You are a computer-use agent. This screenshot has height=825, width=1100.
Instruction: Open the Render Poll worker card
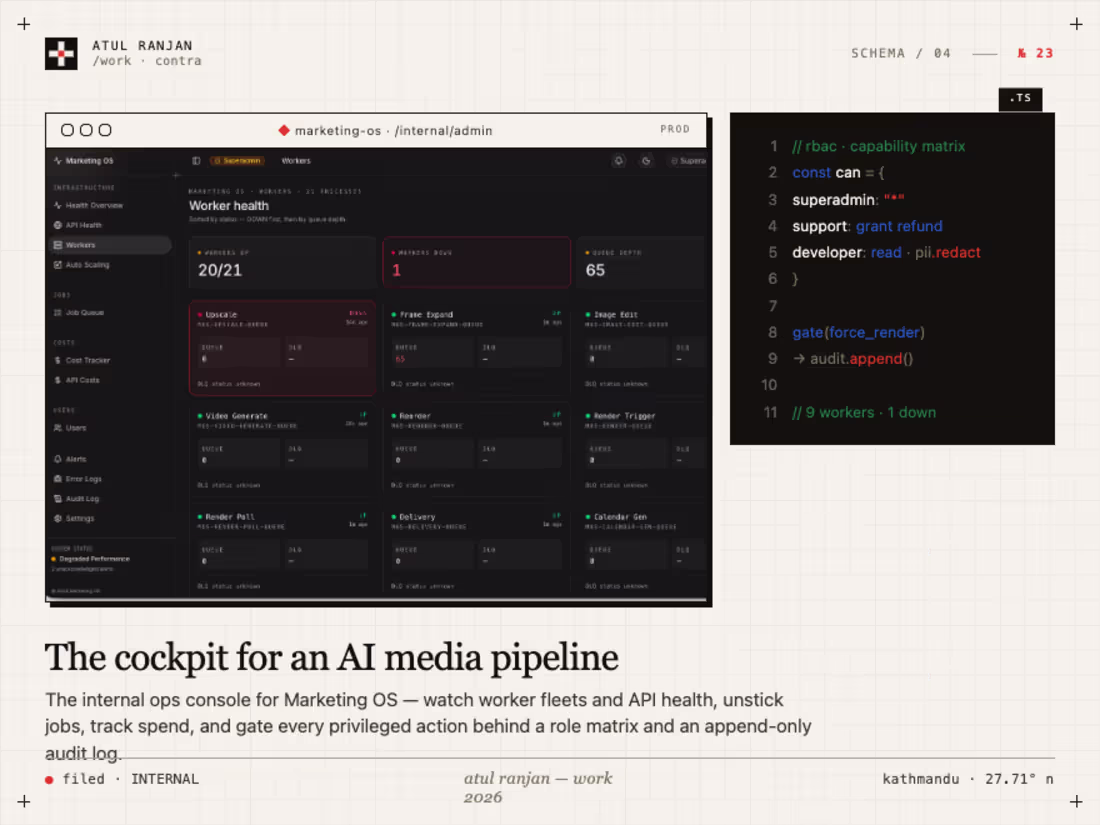283,550
